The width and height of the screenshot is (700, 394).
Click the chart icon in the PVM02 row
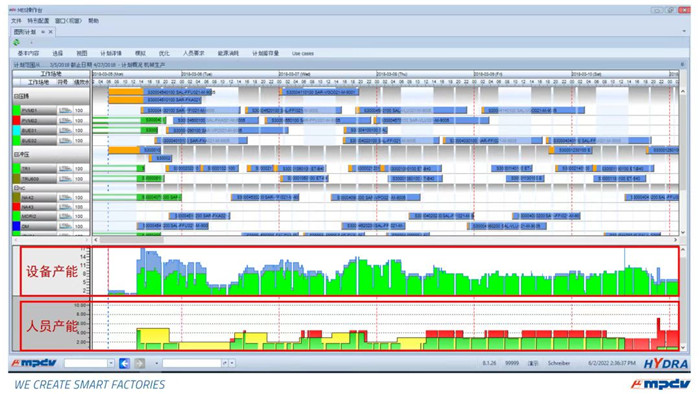pyautogui.click(x=65, y=120)
